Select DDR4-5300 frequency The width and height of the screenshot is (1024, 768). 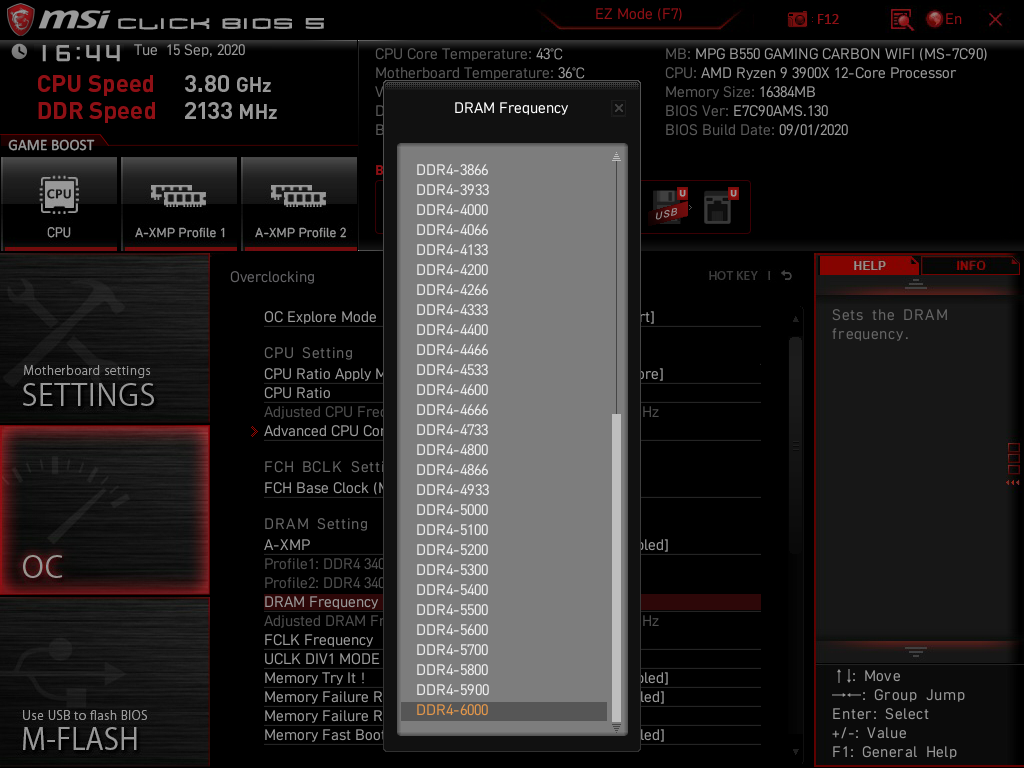tap(452, 570)
